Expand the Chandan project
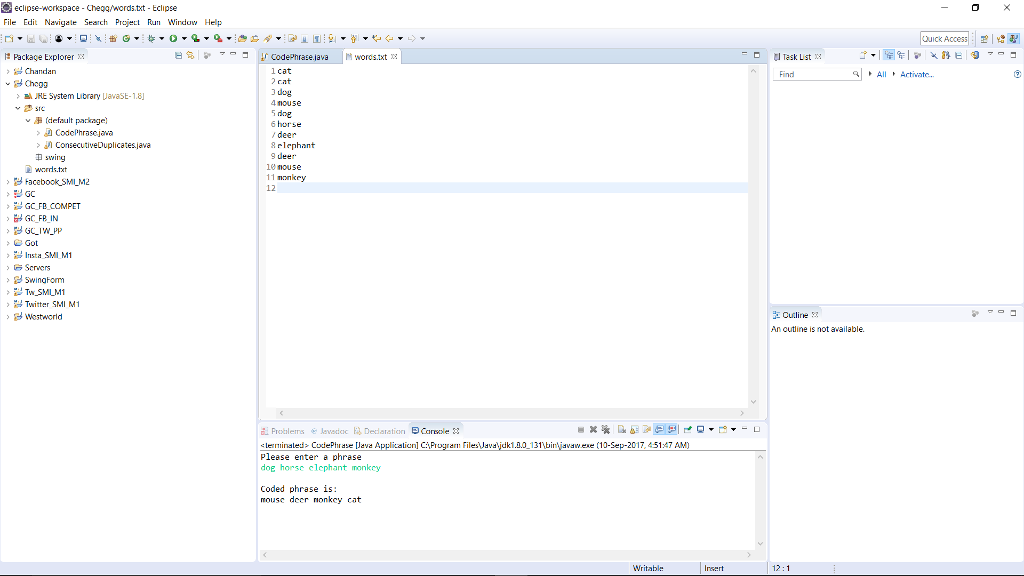 coord(8,71)
